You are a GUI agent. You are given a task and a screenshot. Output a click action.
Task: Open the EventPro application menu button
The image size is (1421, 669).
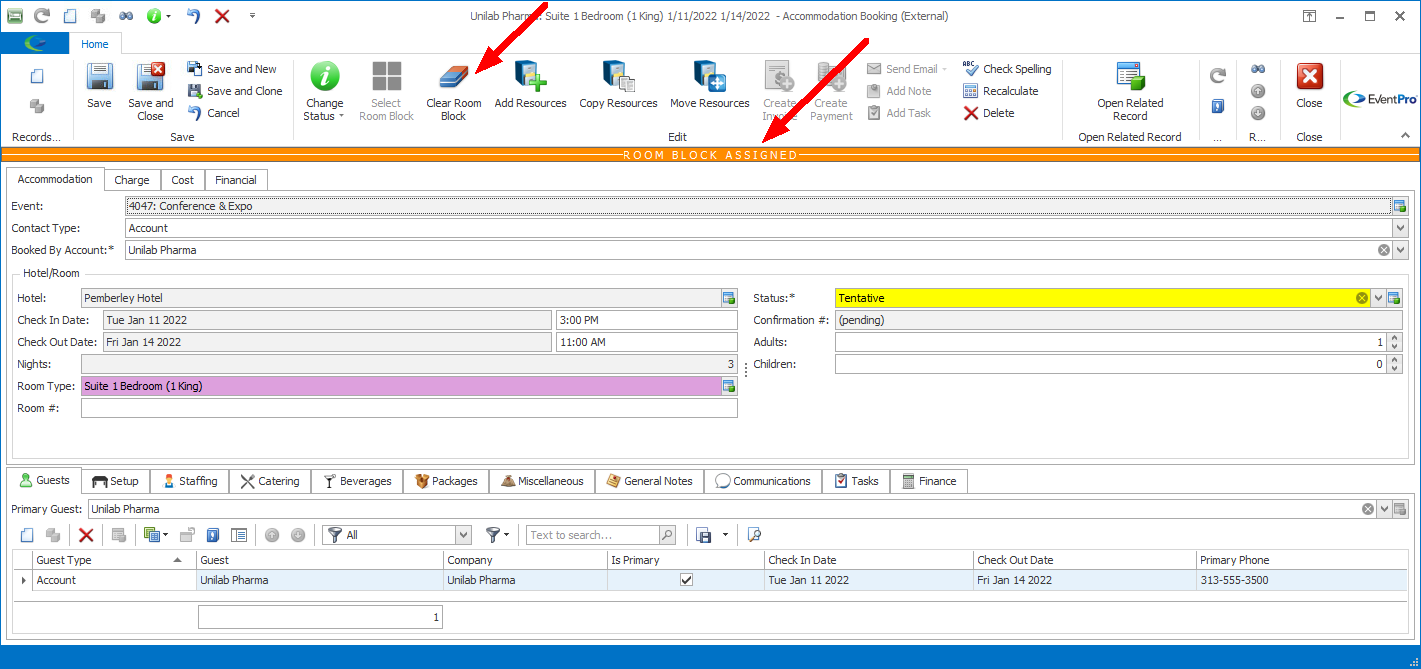pyautogui.click(x=35, y=43)
